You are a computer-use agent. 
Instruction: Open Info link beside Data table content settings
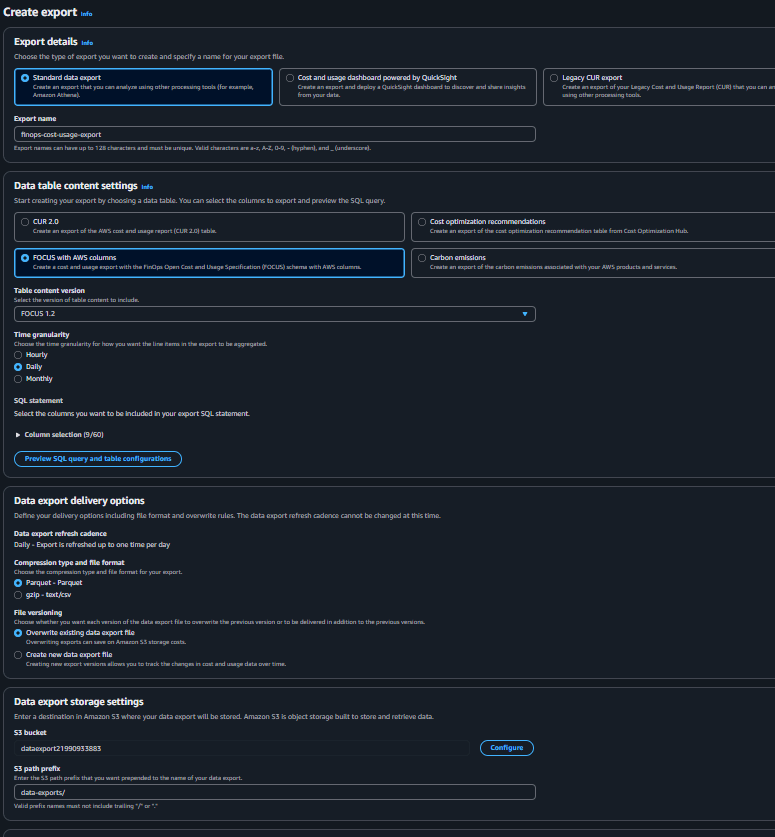pos(147,187)
